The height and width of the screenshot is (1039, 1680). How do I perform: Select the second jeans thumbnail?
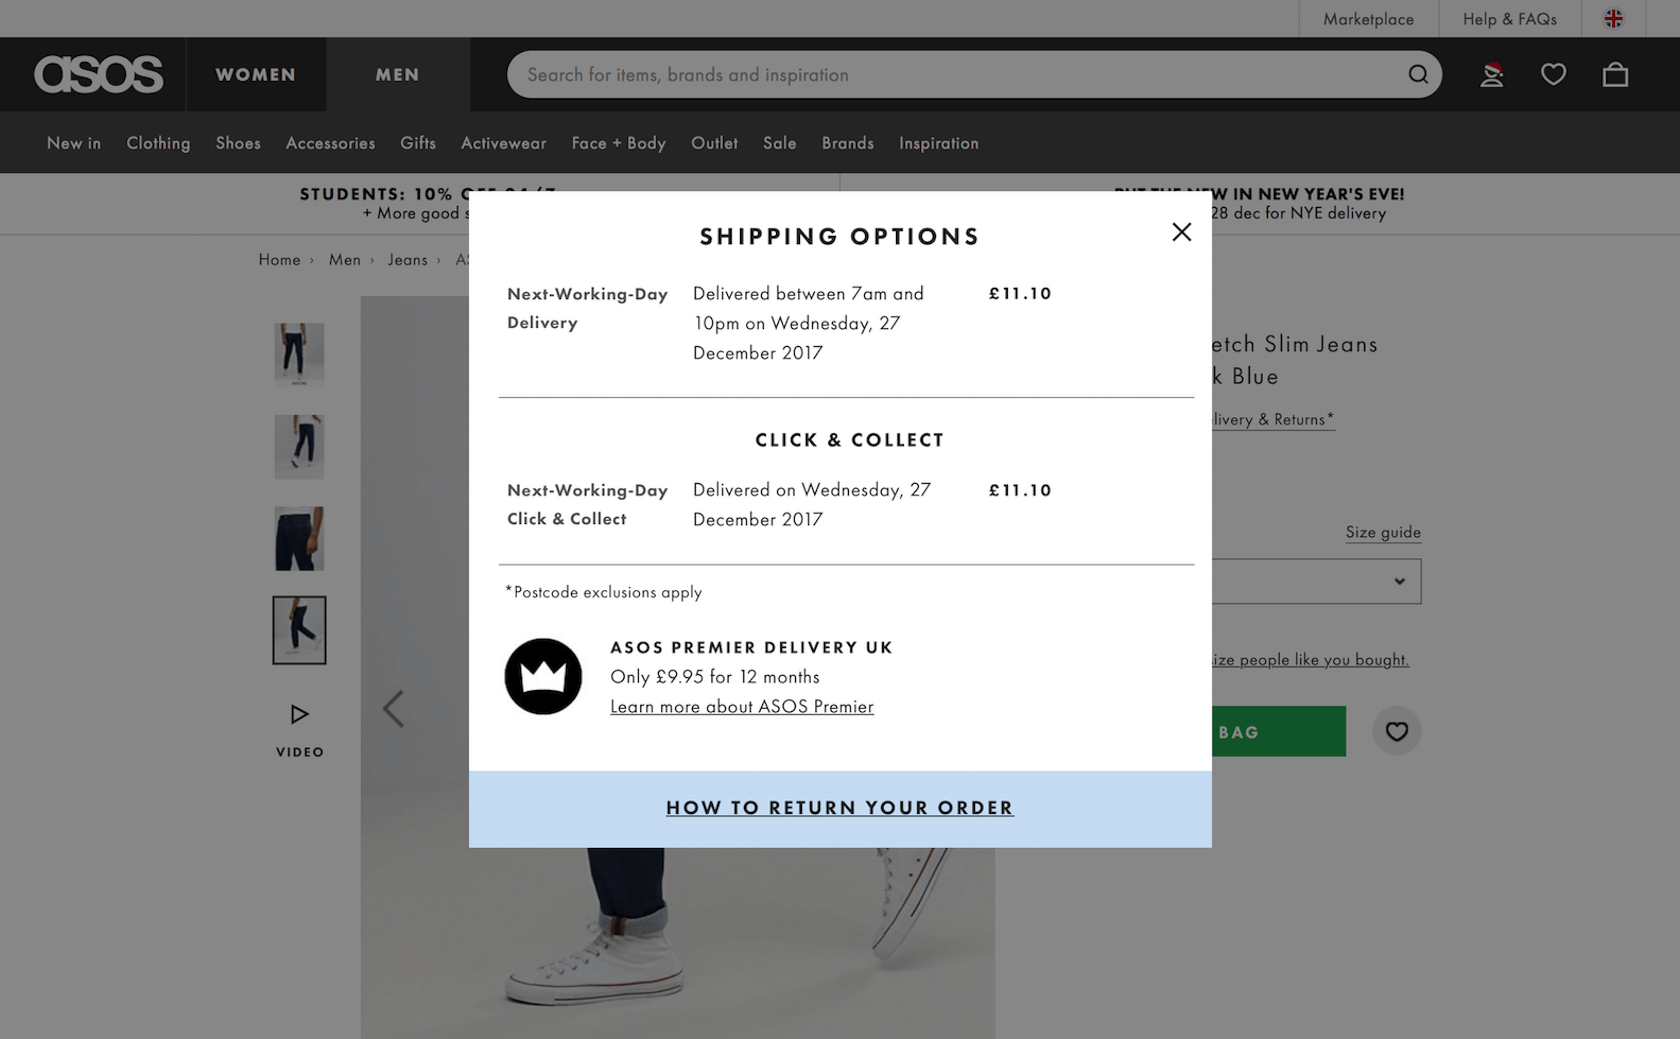pyautogui.click(x=299, y=446)
